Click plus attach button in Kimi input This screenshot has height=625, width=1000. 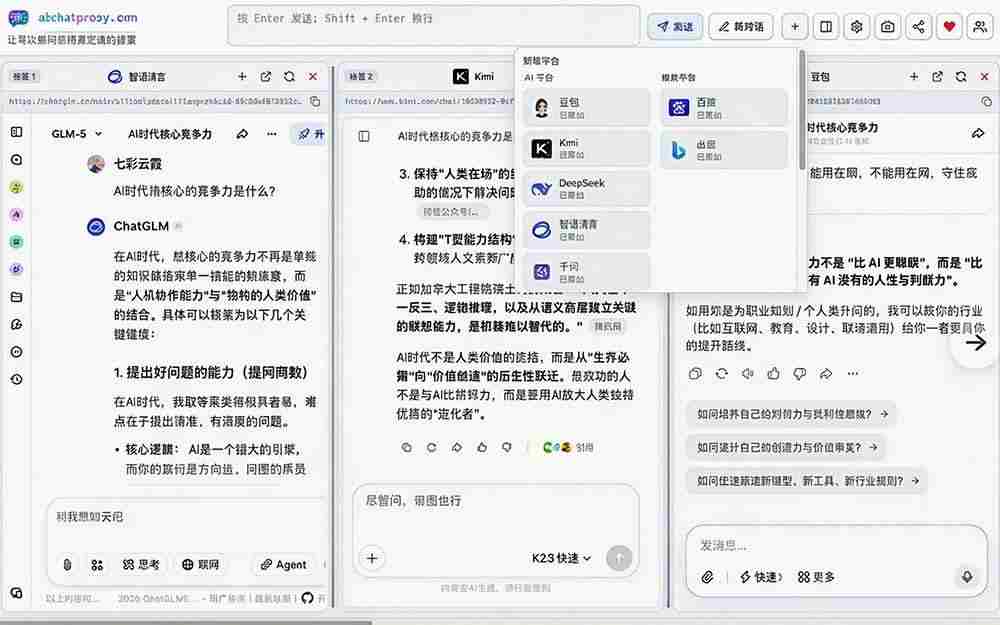click(372, 559)
